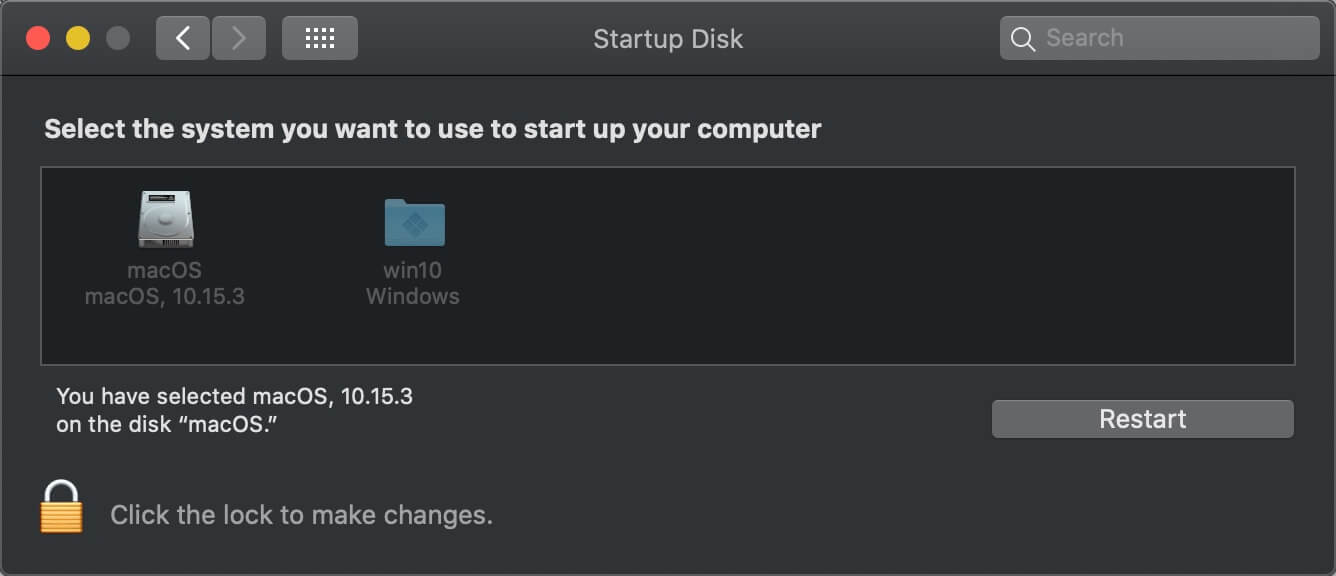Click "Click the lock to make changes" text

point(301,515)
